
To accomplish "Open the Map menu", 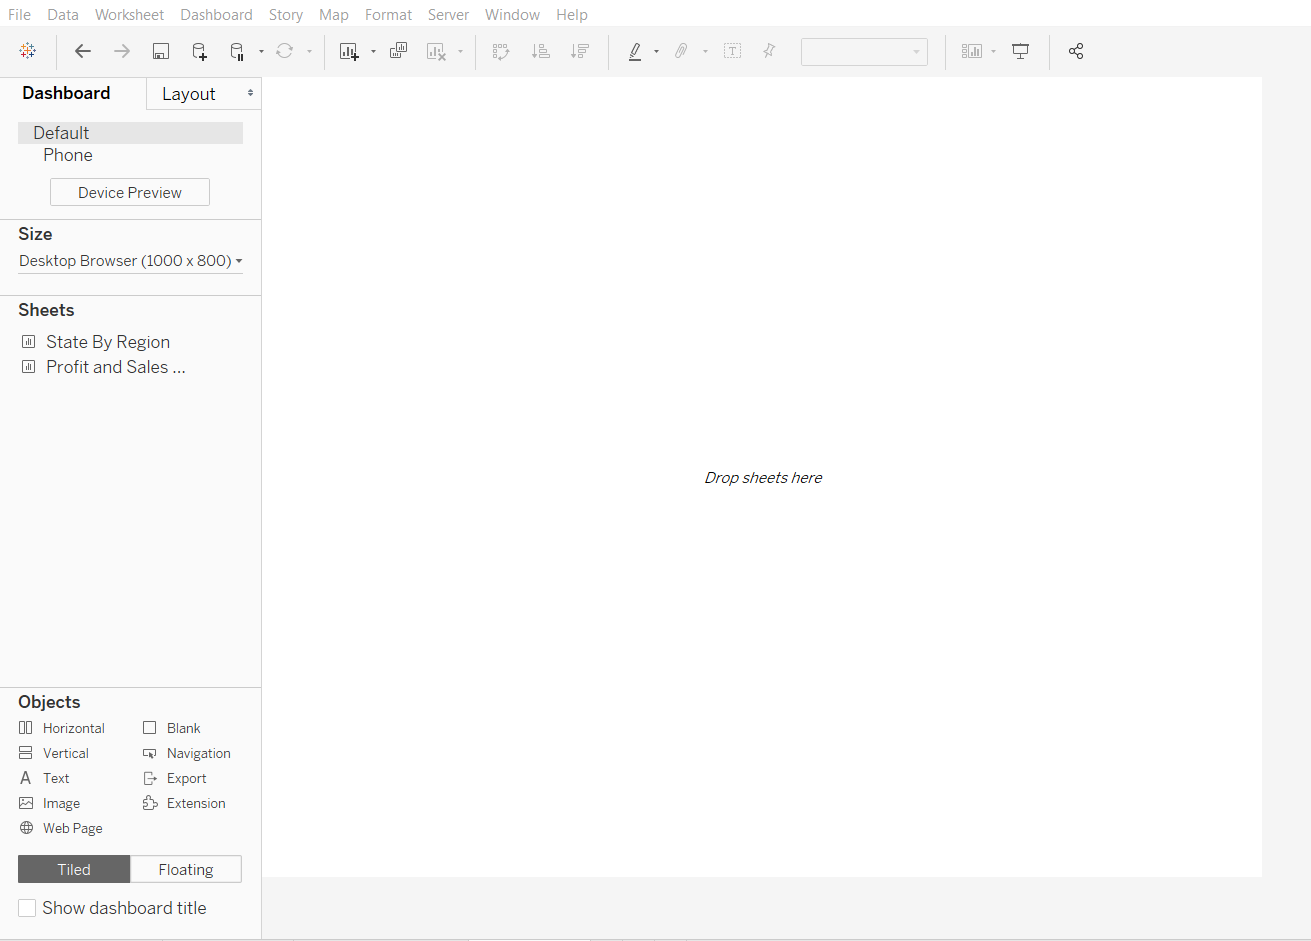I will point(334,15).
